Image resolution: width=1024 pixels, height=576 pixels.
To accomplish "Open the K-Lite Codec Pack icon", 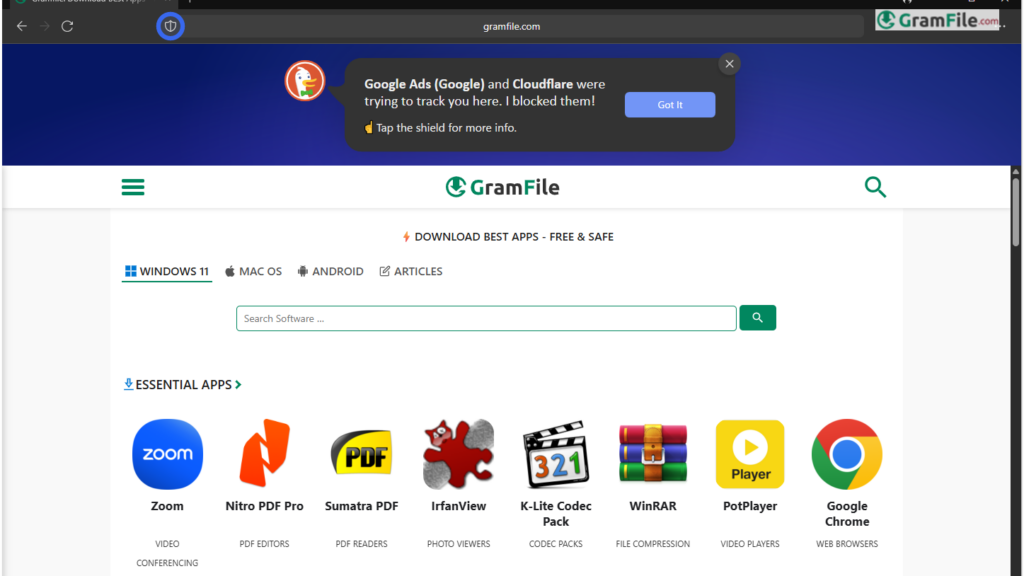I will point(556,454).
